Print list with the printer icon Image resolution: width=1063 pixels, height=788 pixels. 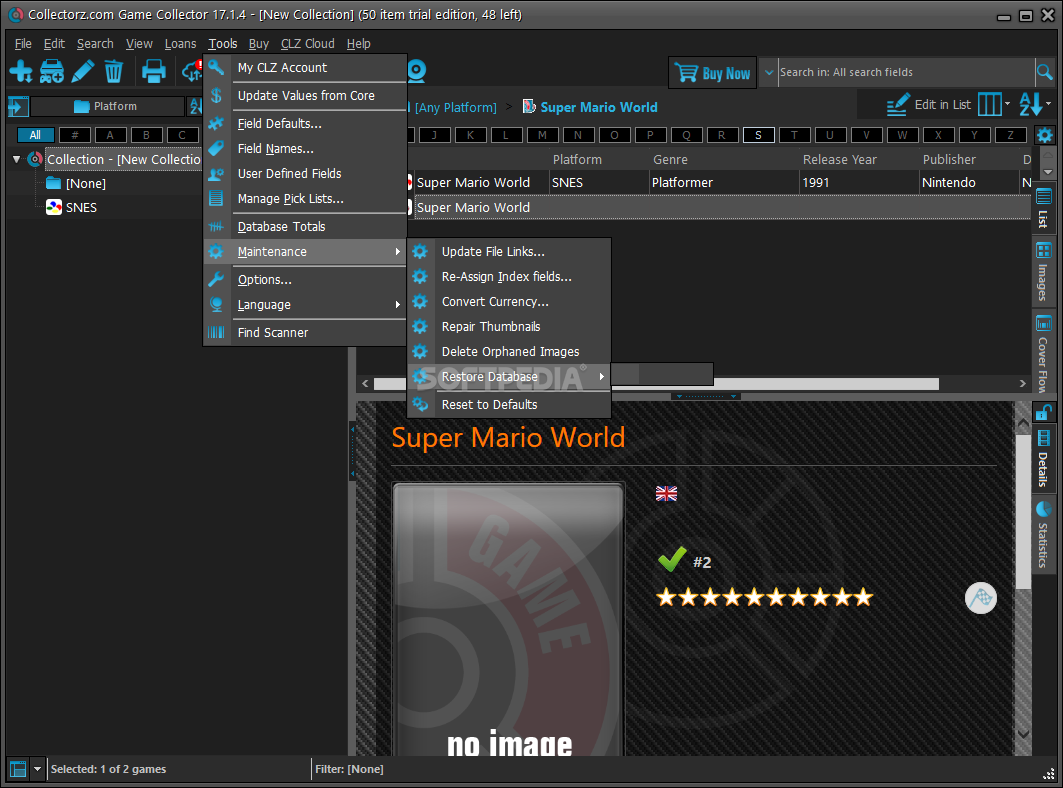153,71
